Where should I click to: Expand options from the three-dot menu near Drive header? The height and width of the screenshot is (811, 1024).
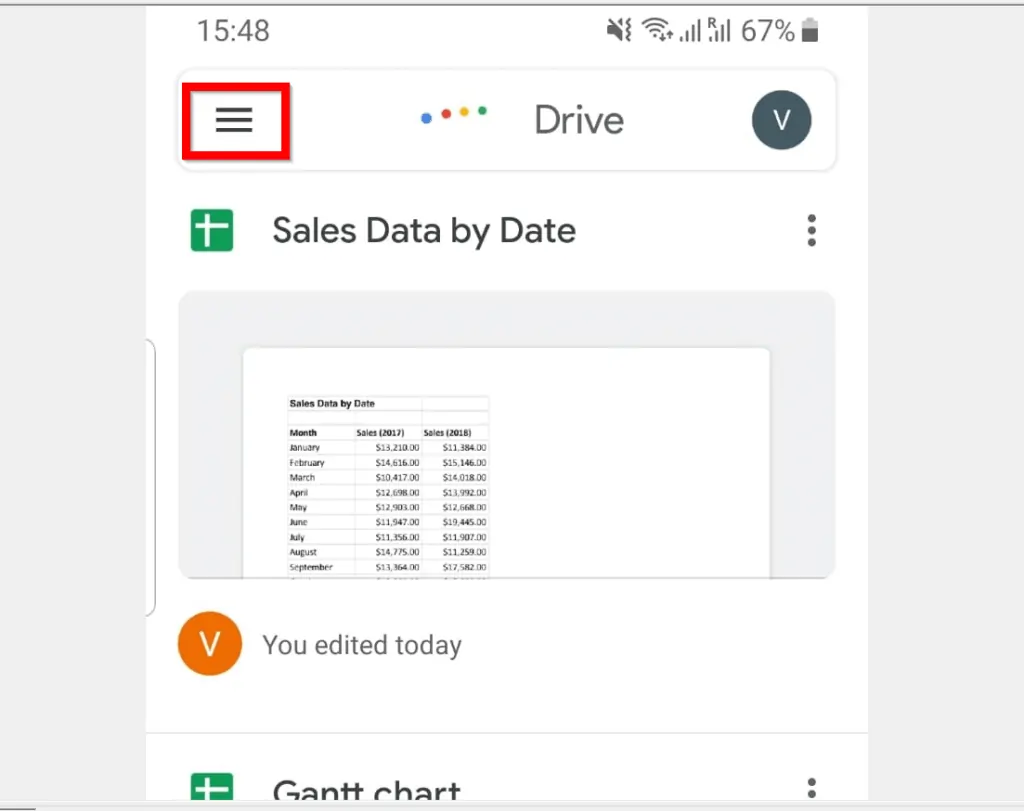pos(812,230)
